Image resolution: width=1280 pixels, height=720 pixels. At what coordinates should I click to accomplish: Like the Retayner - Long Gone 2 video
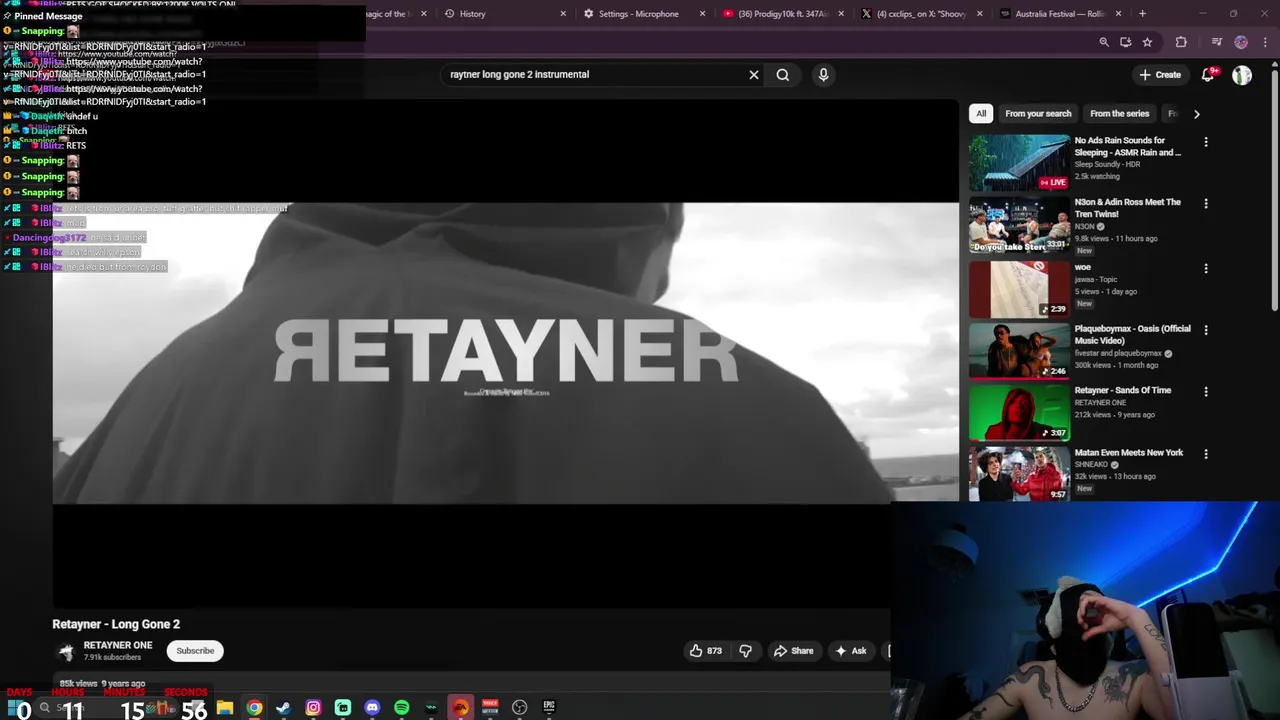[705, 651]
